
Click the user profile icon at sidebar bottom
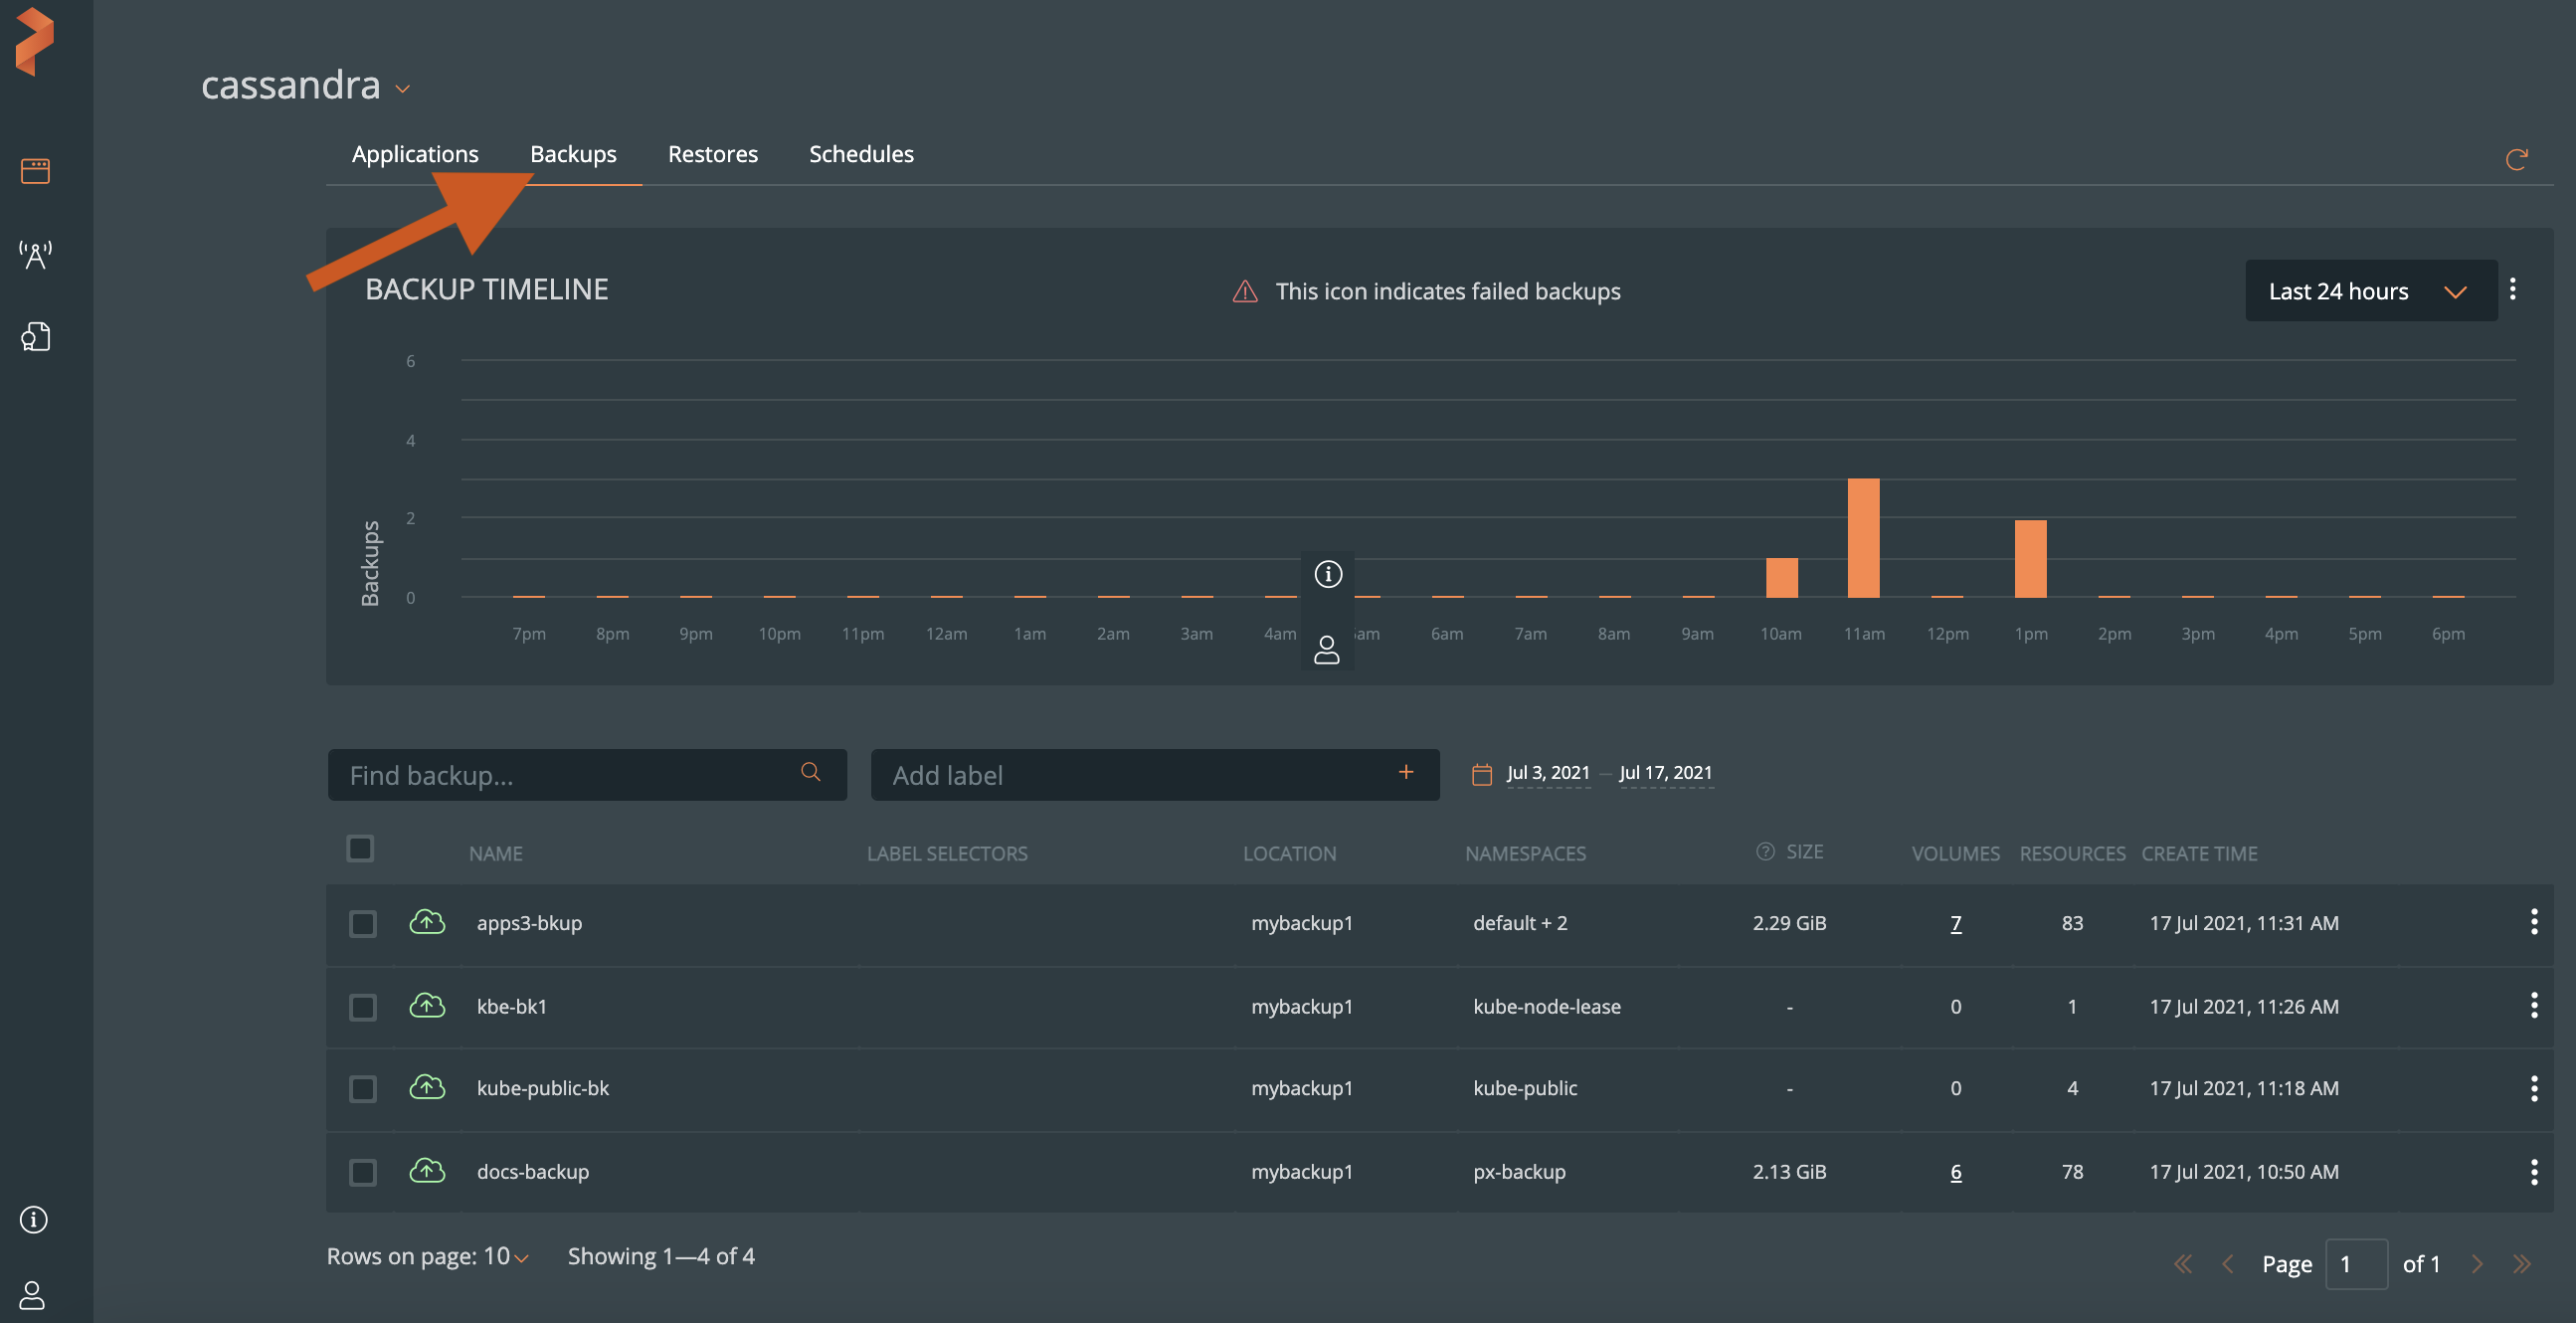tap(33, 1294)
